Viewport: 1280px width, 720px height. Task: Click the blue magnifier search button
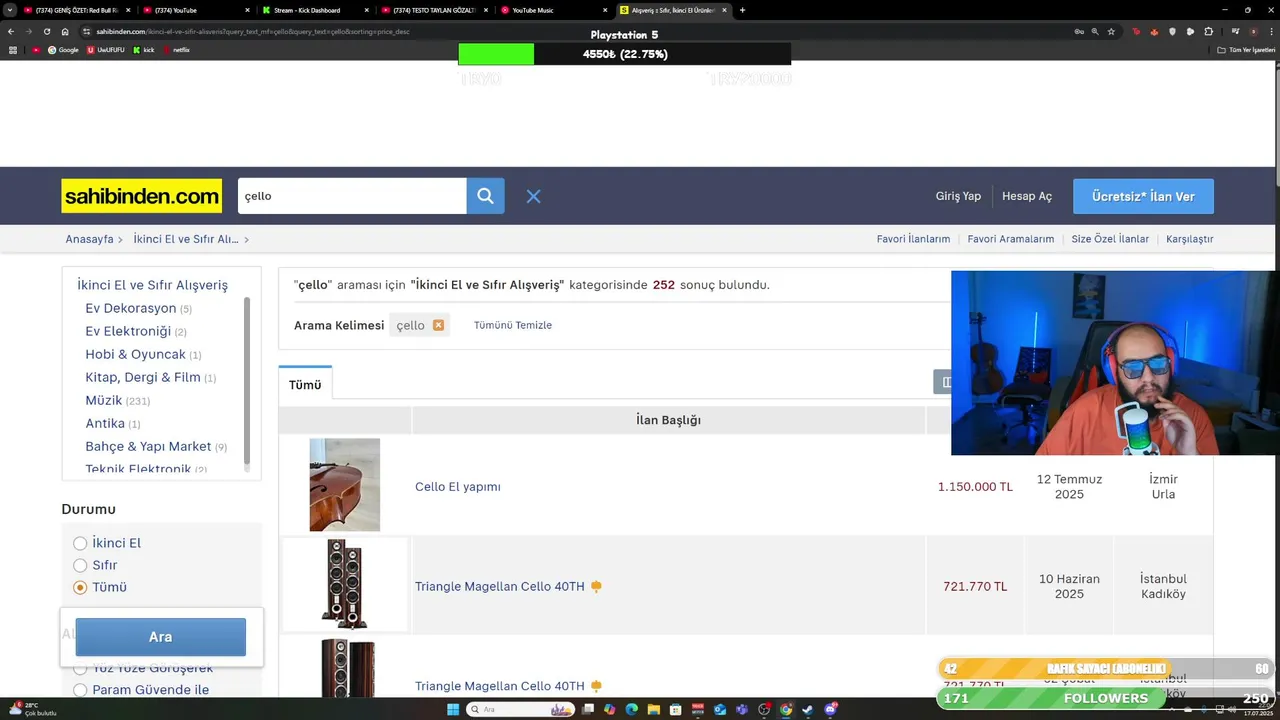[x=485, y=196]
